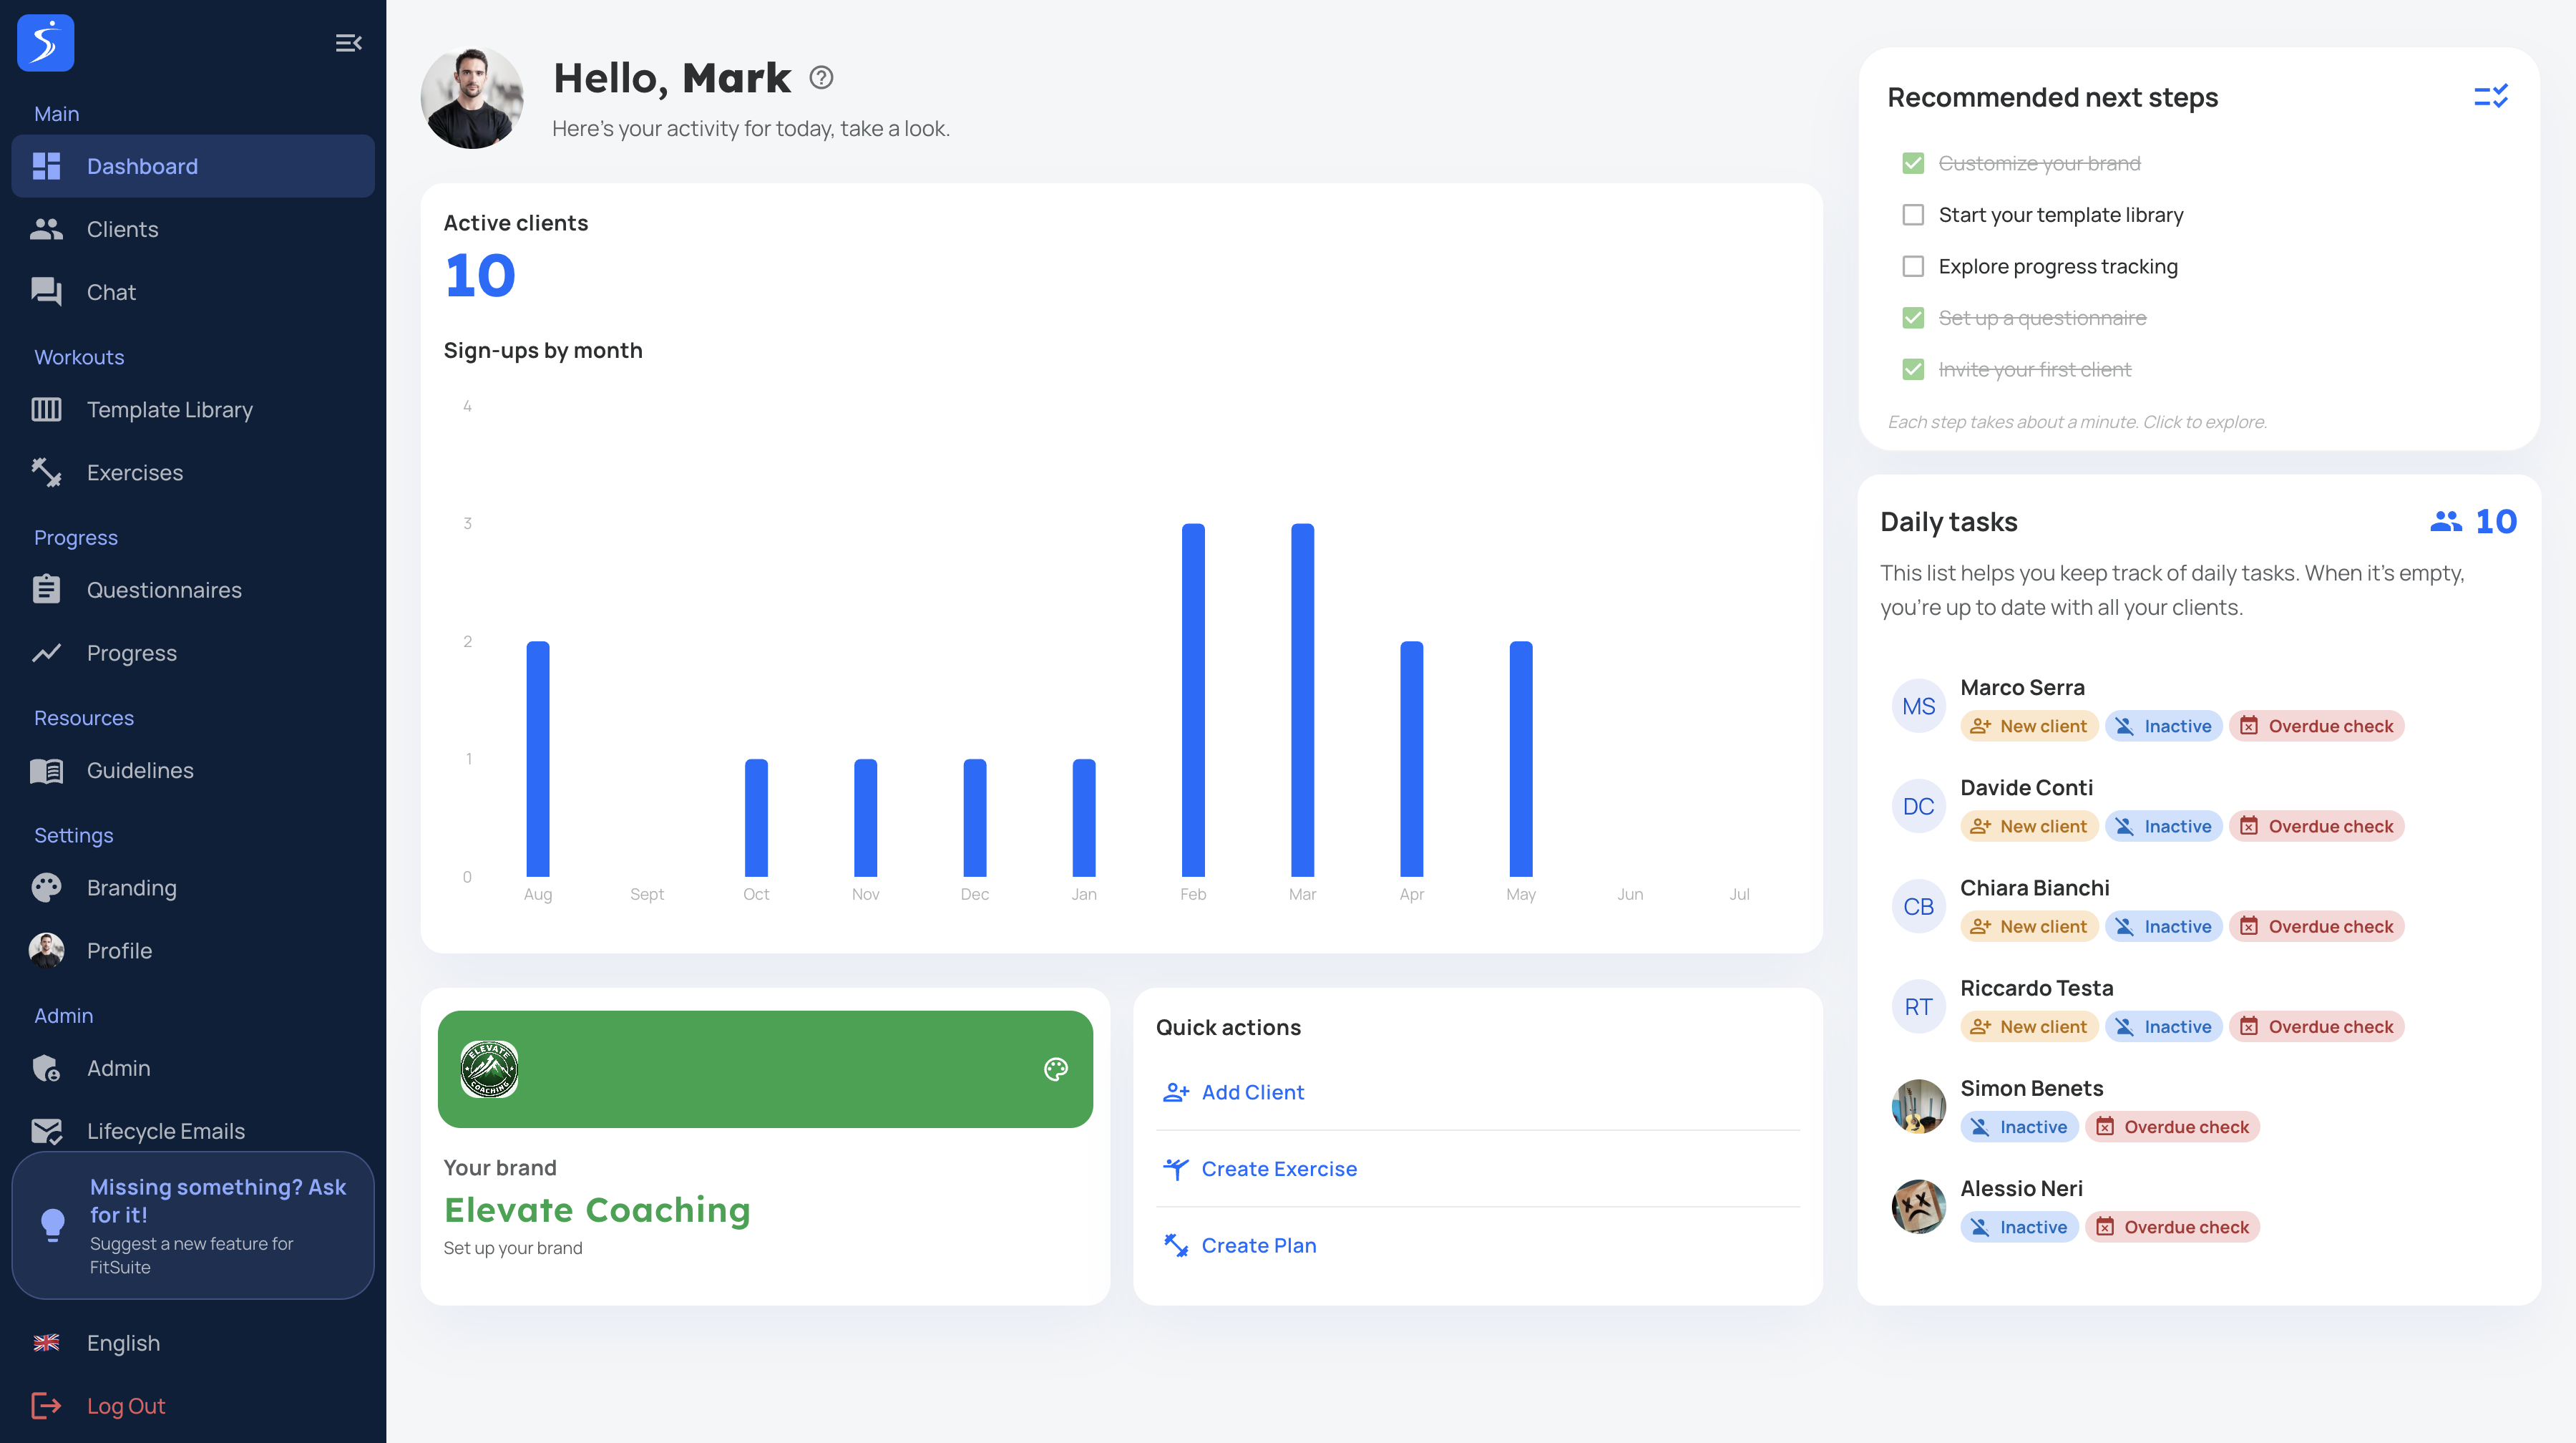This screenshot has height=1443, width=2576.
Task: Click Simon Benets' Overdue check tag
Action: (x=2172, y=1127)
